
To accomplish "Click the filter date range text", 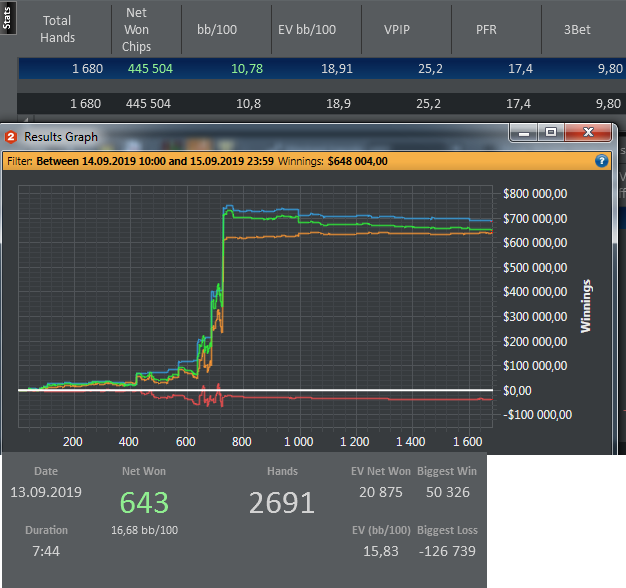I will click(x=155, y=161).
